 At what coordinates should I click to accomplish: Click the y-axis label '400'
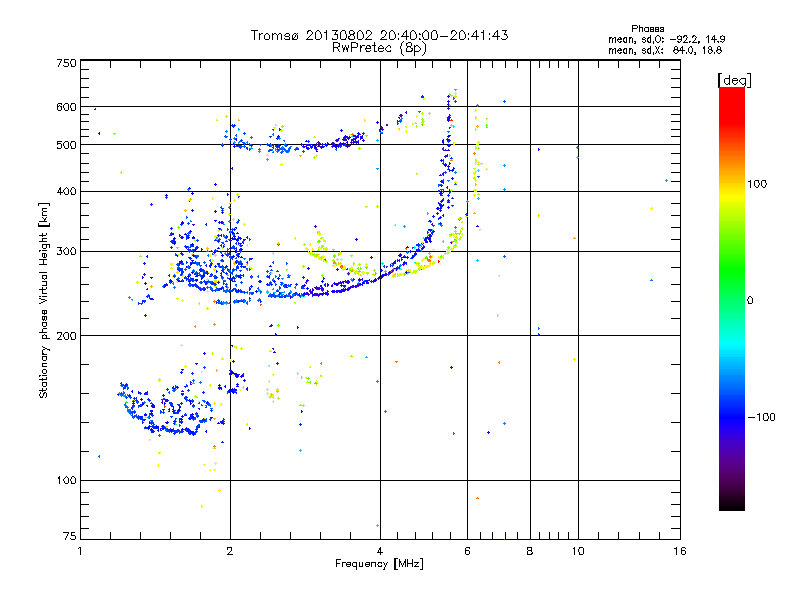66,191
